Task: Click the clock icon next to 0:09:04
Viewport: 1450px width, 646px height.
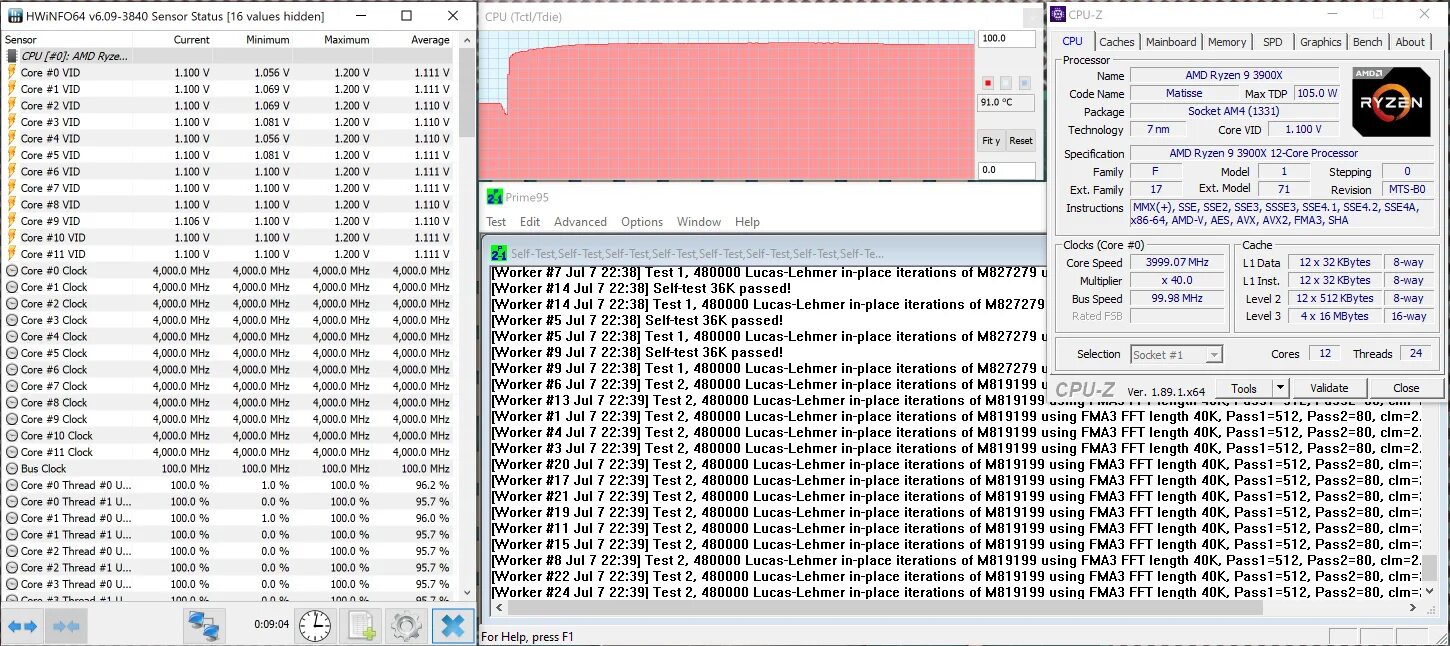Action: [x=314, y=627]
